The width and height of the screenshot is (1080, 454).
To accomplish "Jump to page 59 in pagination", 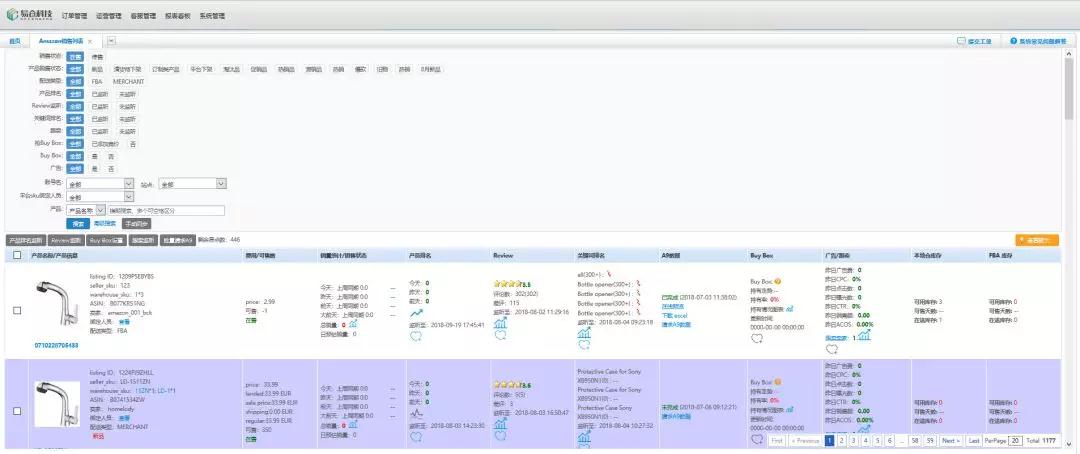I will 930,440.
